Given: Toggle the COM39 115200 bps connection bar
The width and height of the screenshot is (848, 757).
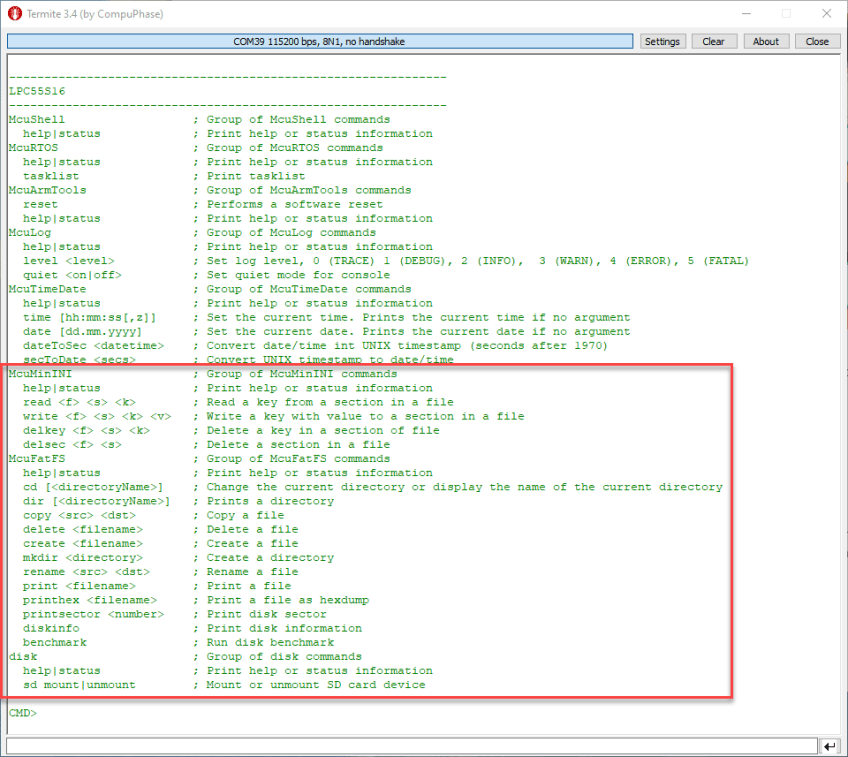Looking at the screenshot, I should [x=319, y=42].
